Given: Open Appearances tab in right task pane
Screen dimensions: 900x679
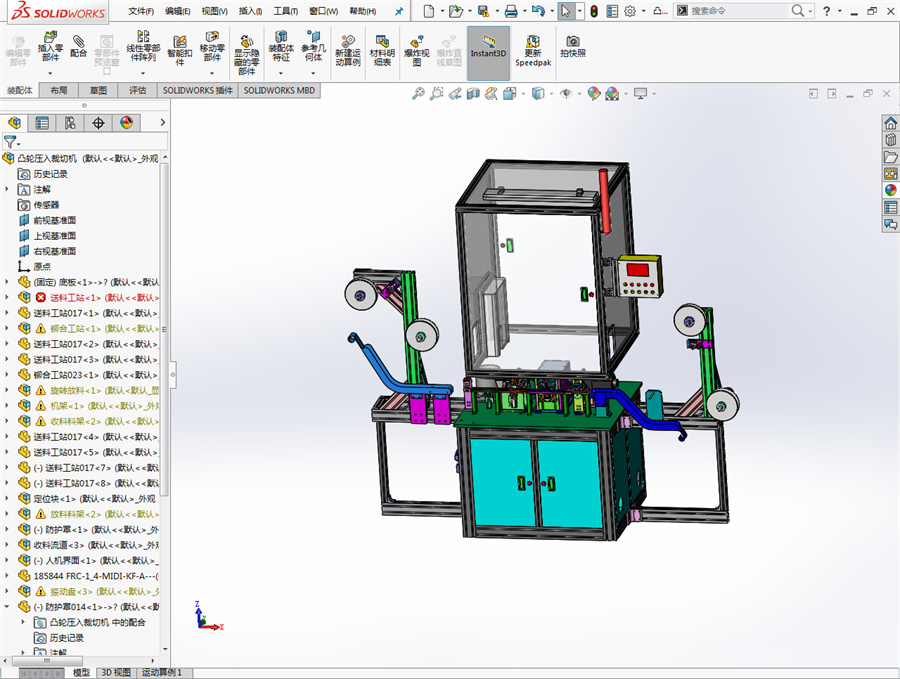Looking at the screenshot, I should pos(889,190).
